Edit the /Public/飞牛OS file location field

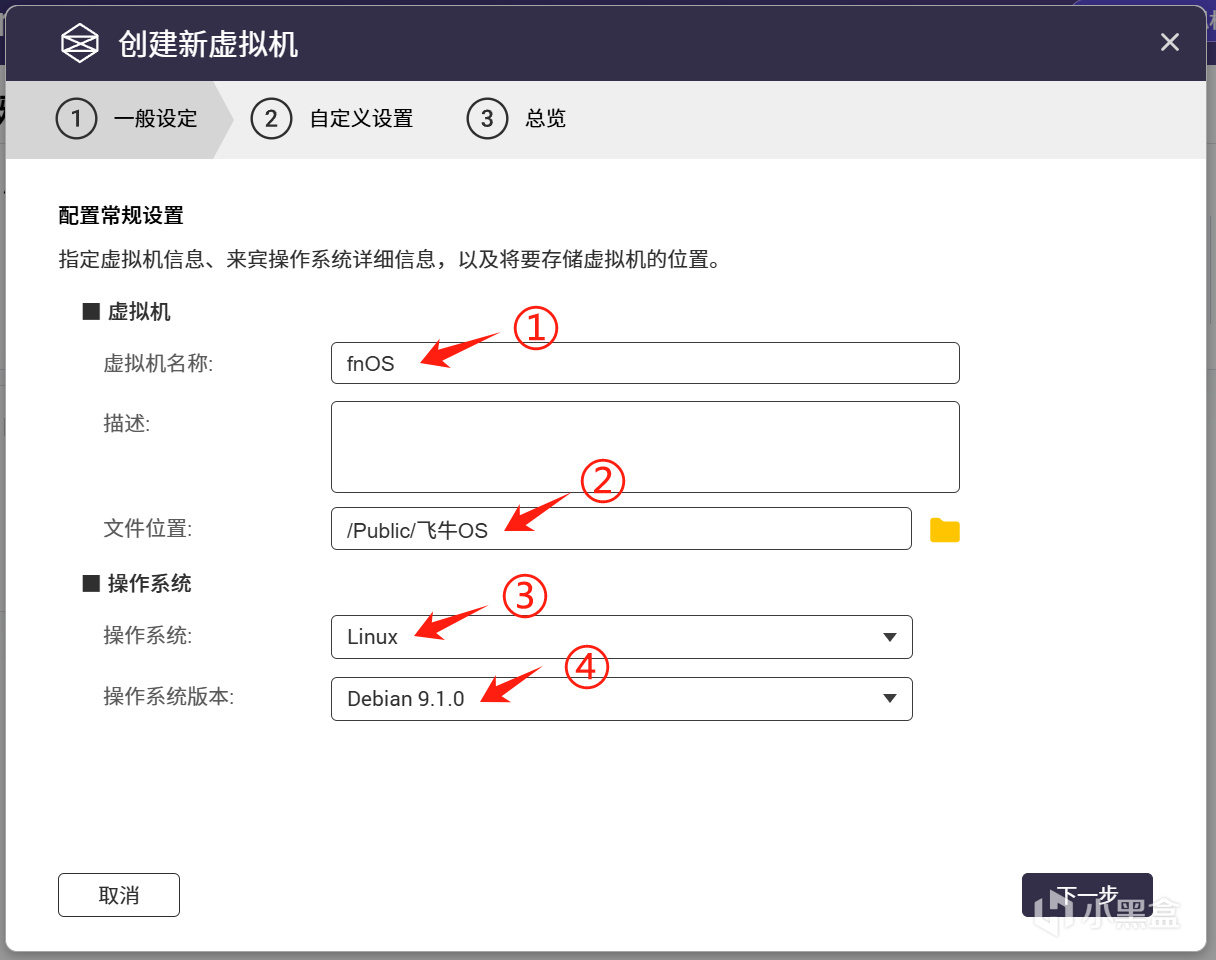coord(621,529)
